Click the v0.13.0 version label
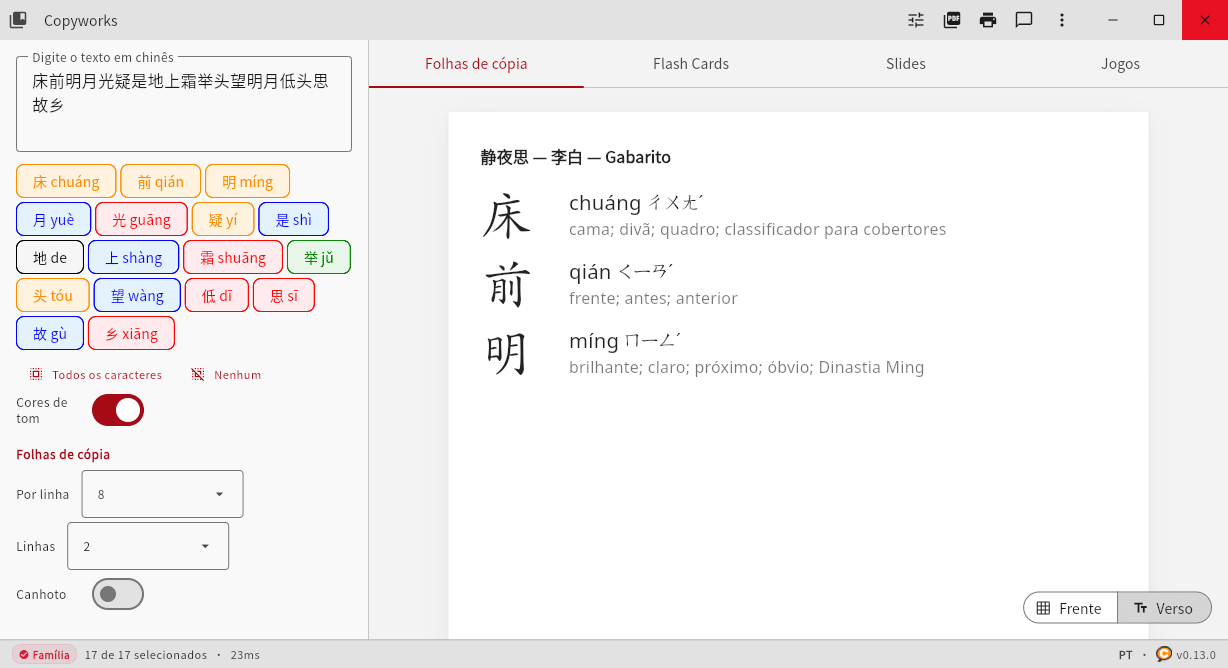This screenshot has height=668, width=1228. point(1196,655)
